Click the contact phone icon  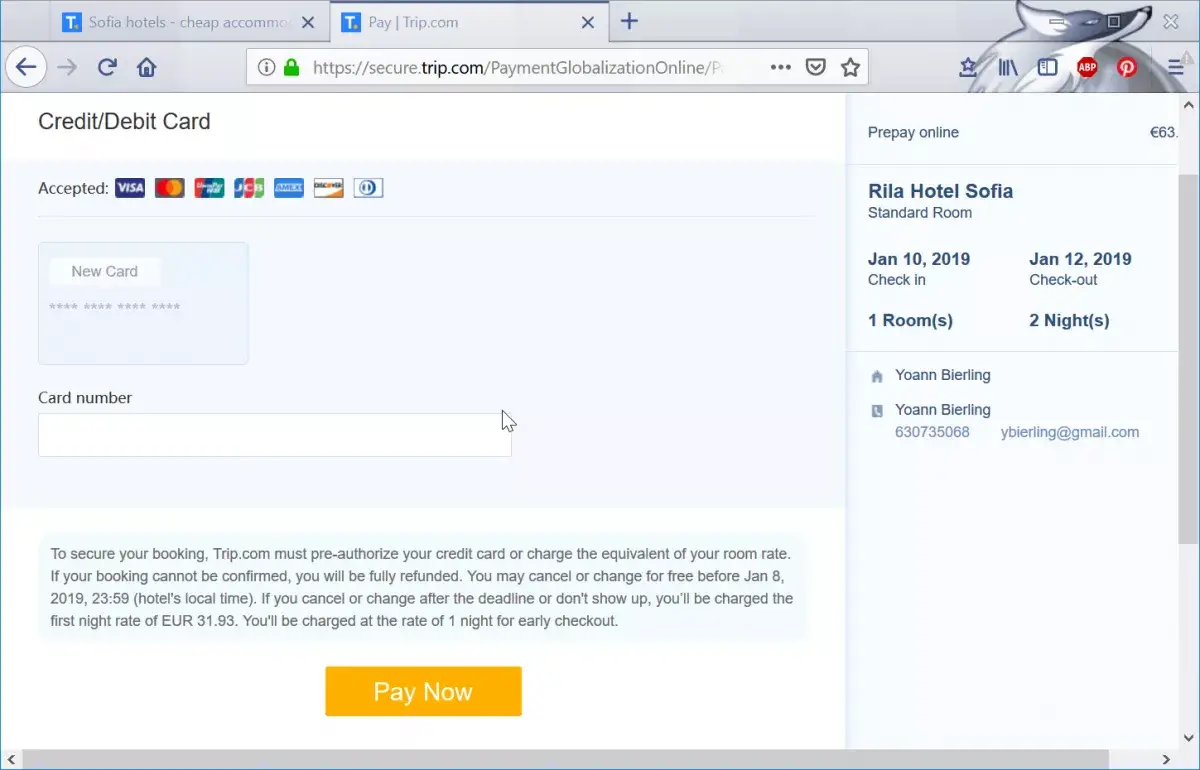(877, 411)
